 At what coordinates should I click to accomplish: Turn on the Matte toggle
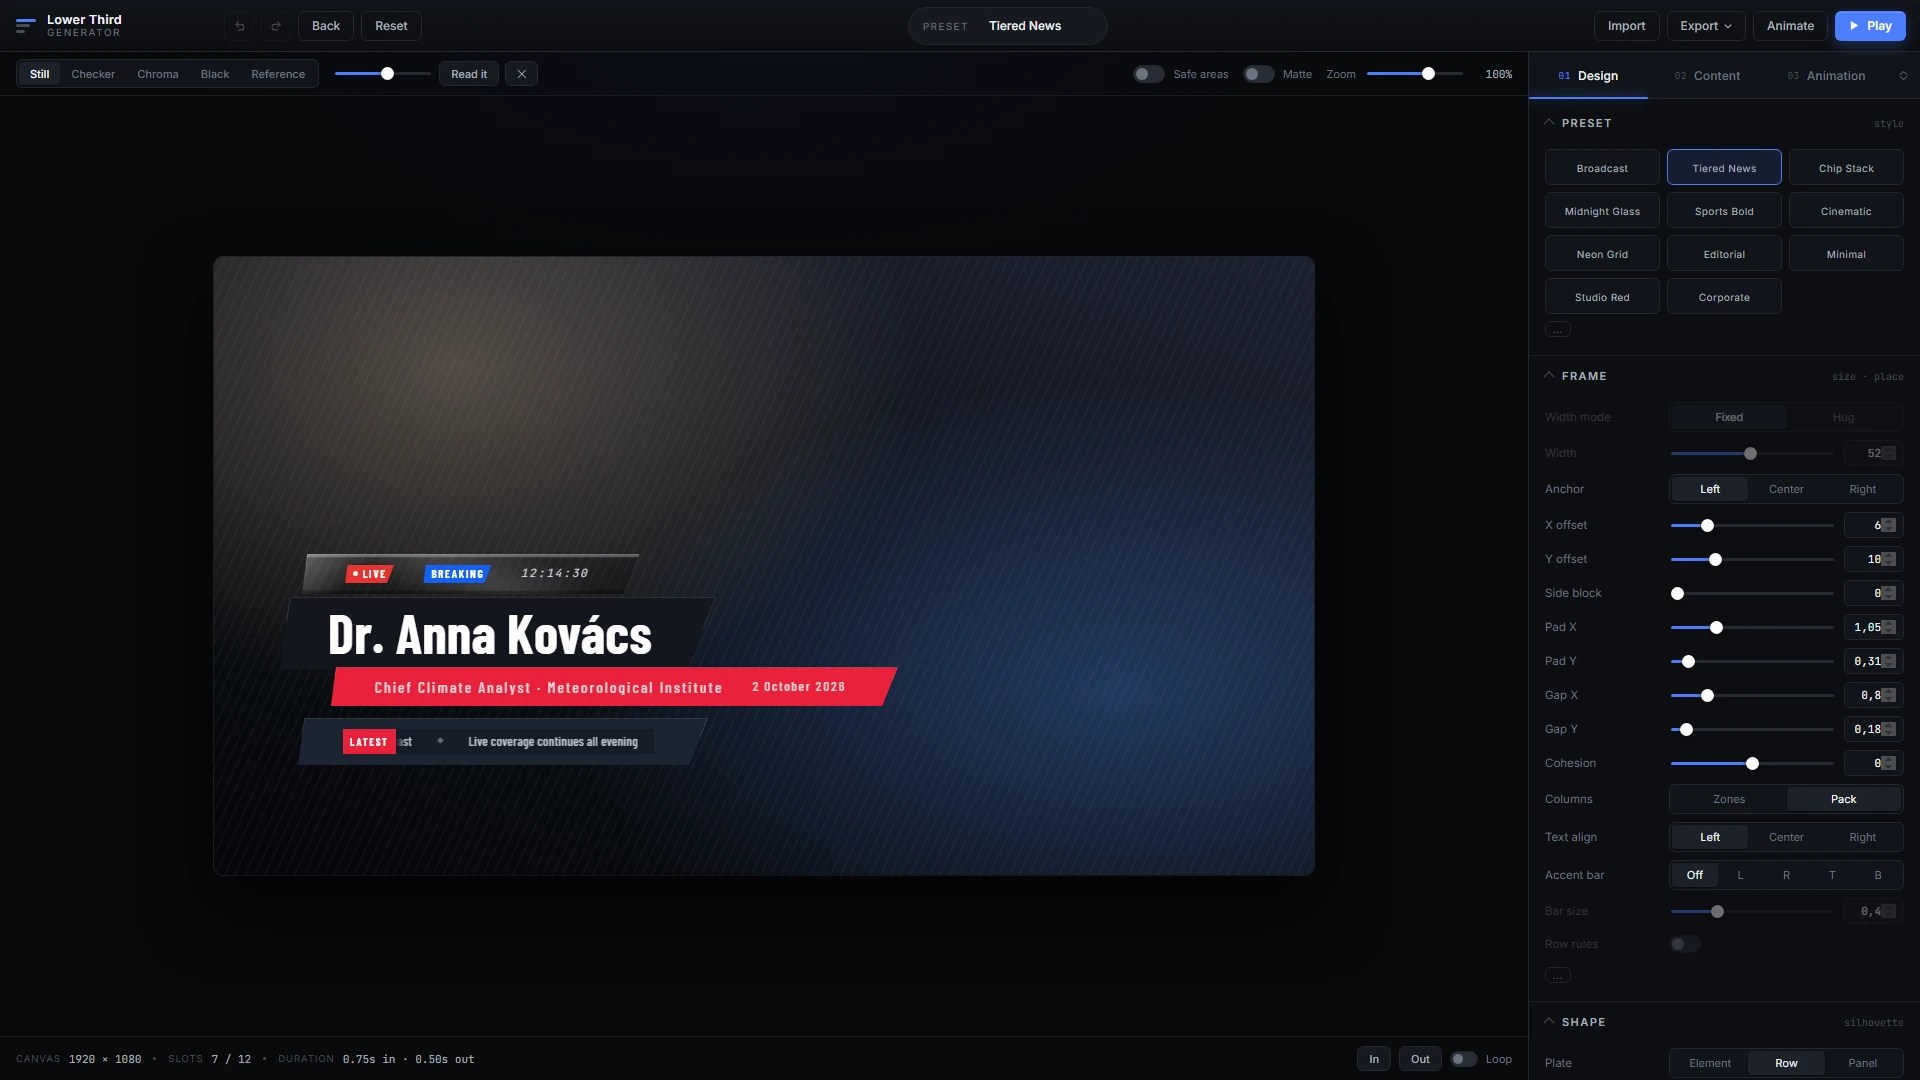point(1258,74)
